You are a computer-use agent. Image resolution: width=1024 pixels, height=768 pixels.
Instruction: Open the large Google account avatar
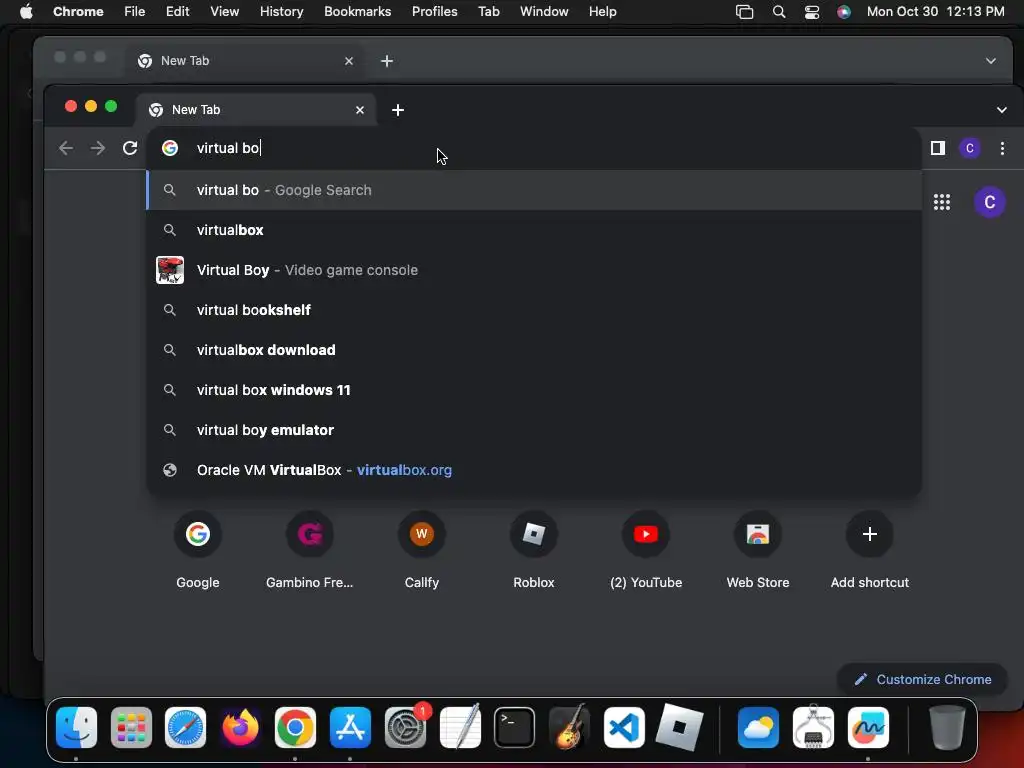click(989, 202)
